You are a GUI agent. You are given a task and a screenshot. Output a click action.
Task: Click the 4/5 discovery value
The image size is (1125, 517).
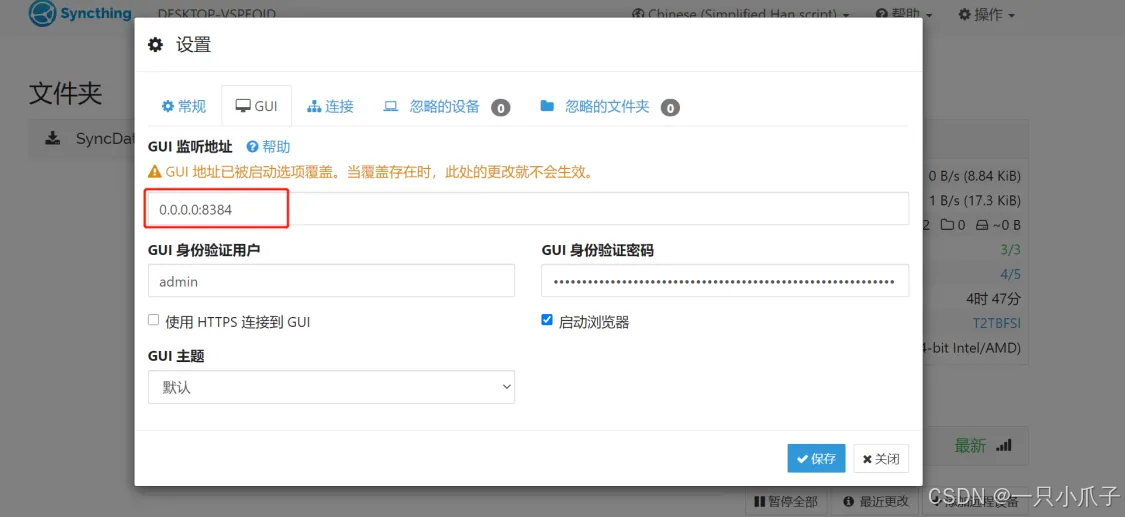[1010, 274]
